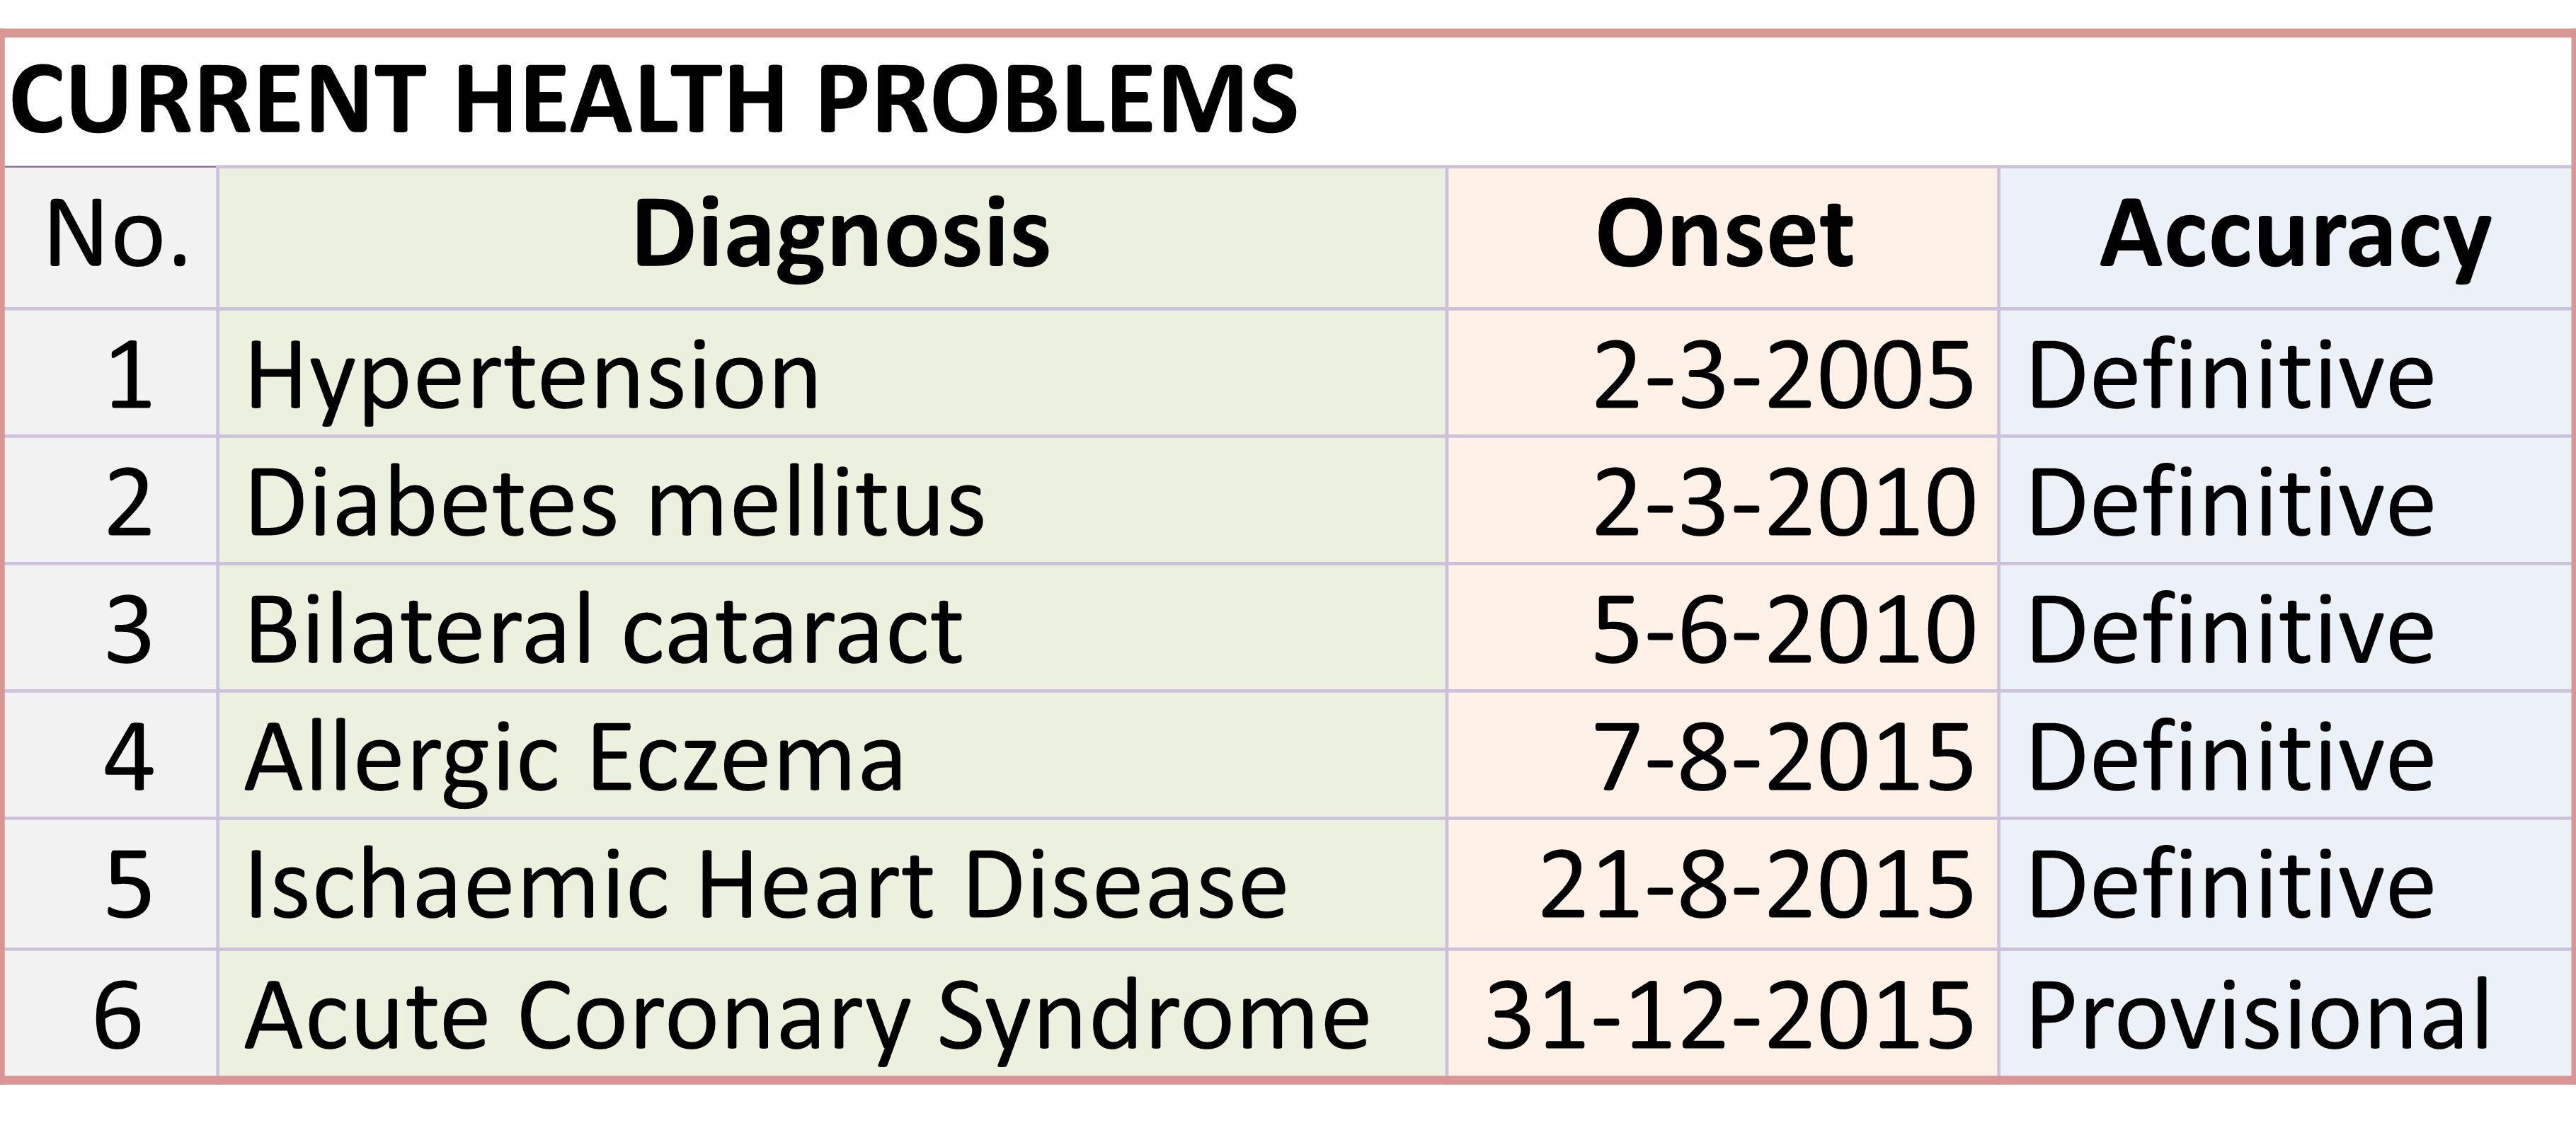2576x1140 pixels.
Task: Click the Diagnosis column header
Action: 840,236
